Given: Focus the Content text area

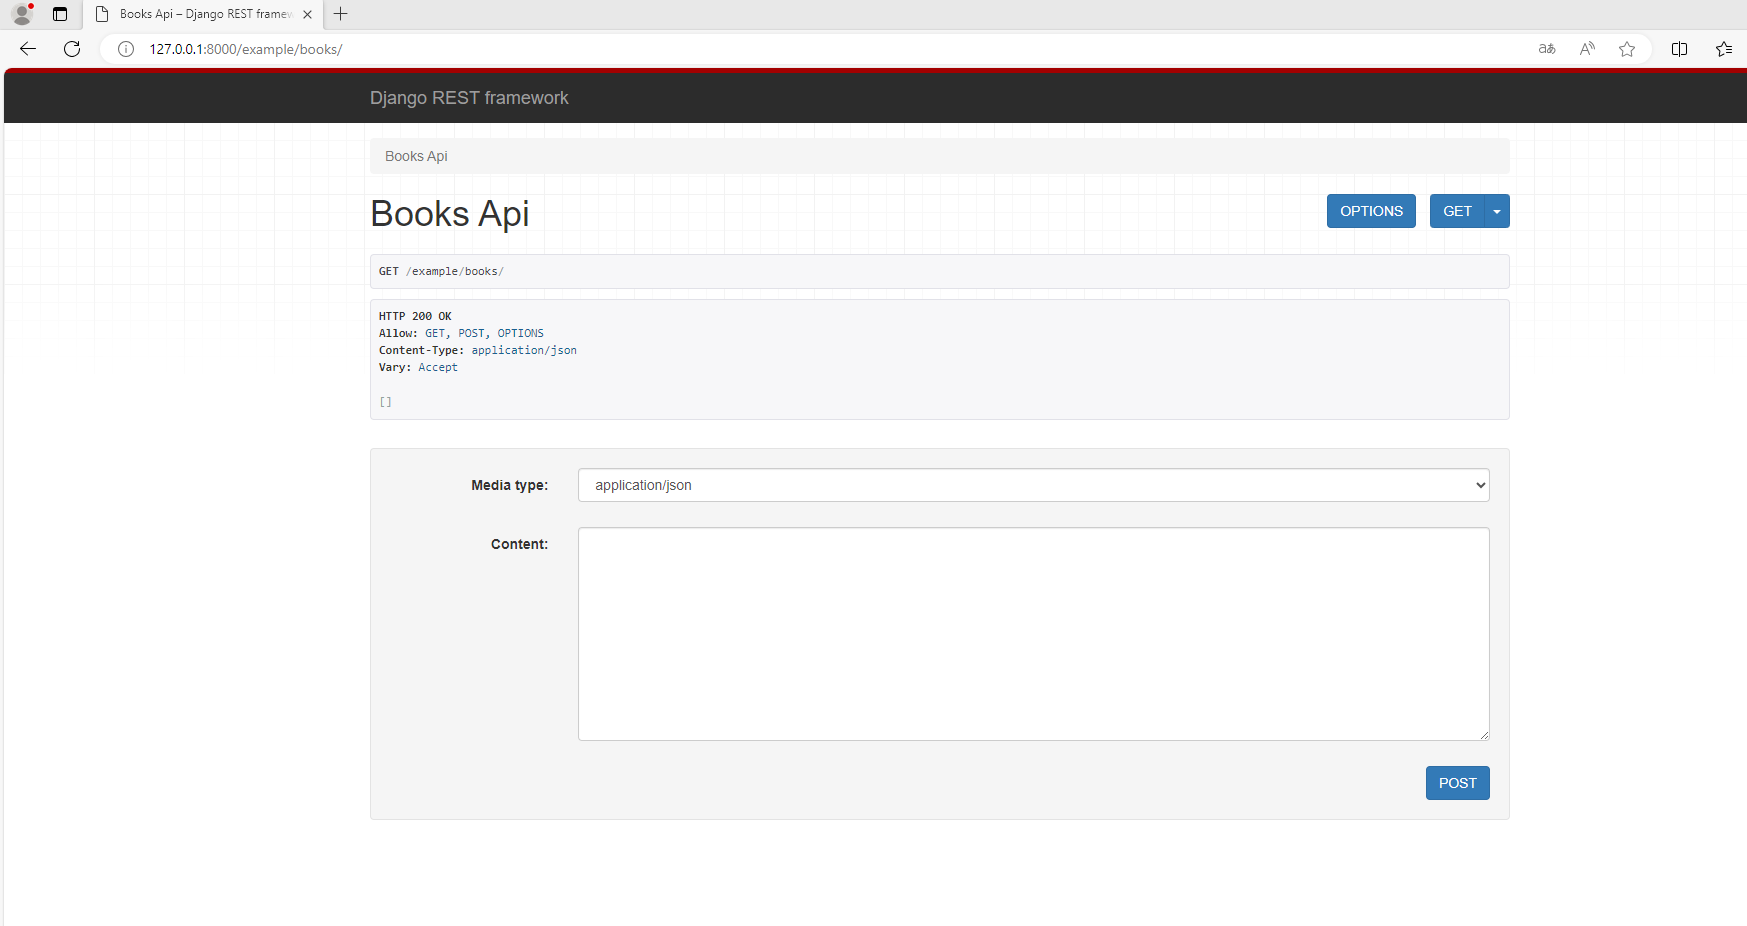Looking at the screenshot, I should [1034, 634].
